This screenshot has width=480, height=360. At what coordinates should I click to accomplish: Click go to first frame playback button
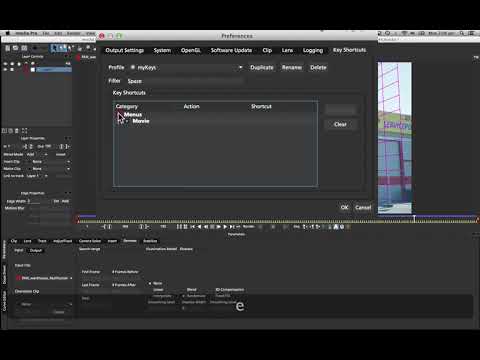(x=192, y=227)
